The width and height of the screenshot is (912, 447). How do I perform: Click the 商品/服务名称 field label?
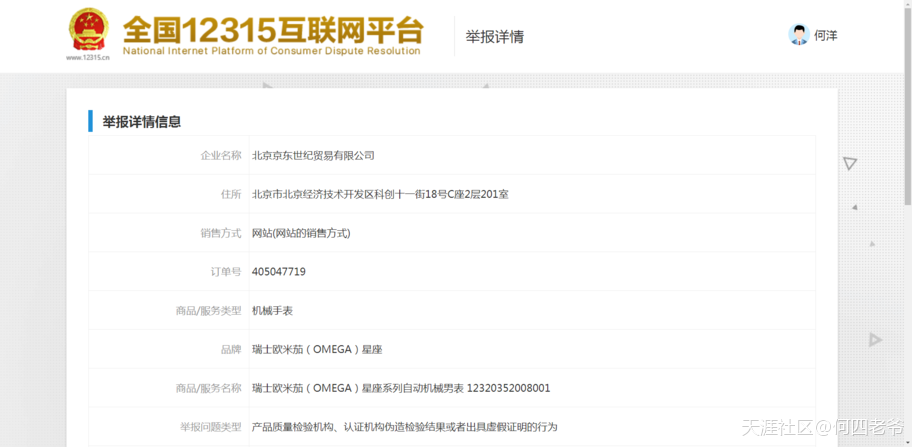pyautogui.click(x=208, y=388)
